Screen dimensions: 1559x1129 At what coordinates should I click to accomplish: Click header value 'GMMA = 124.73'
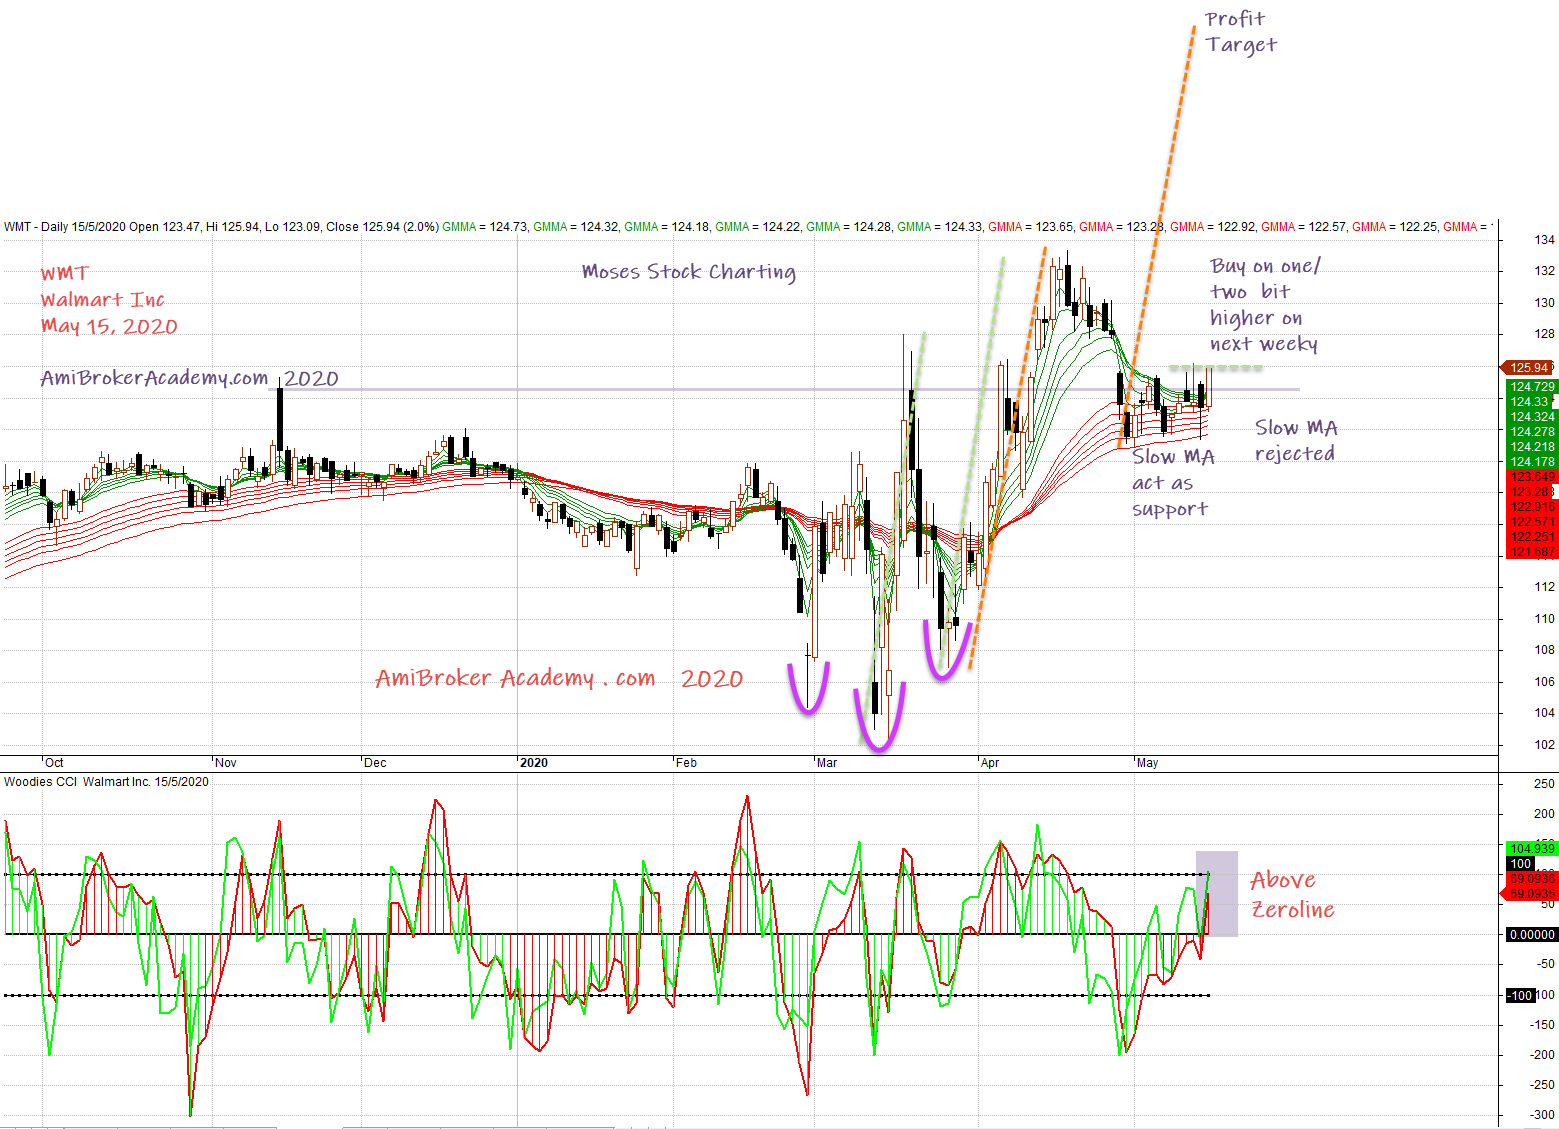(485, 227)
